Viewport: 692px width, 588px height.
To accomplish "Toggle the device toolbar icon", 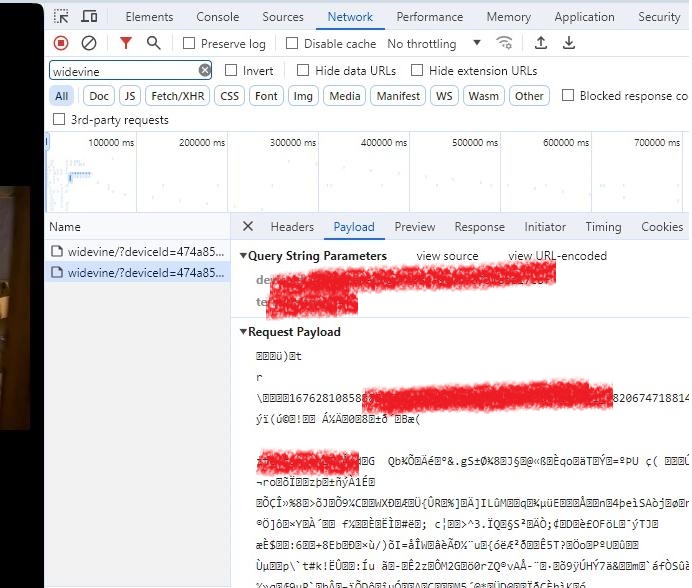I will click(x=89, y=17).
